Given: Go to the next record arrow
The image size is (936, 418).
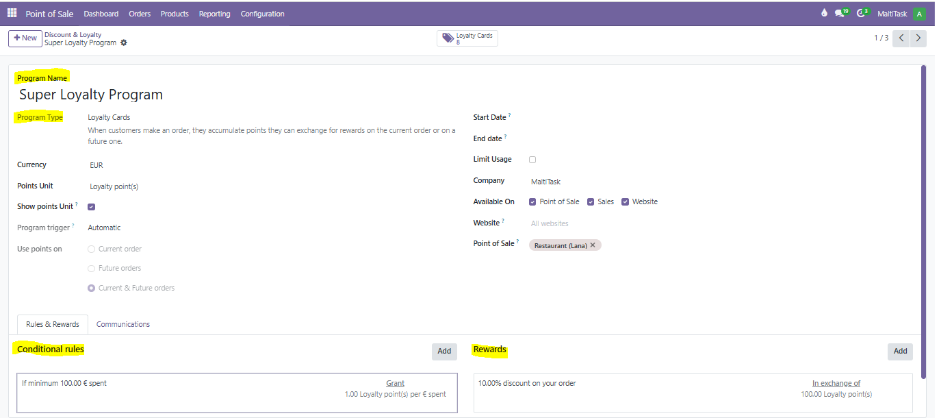Looking at the screenshot, I should pyautogui.click(x=922, y=38).
